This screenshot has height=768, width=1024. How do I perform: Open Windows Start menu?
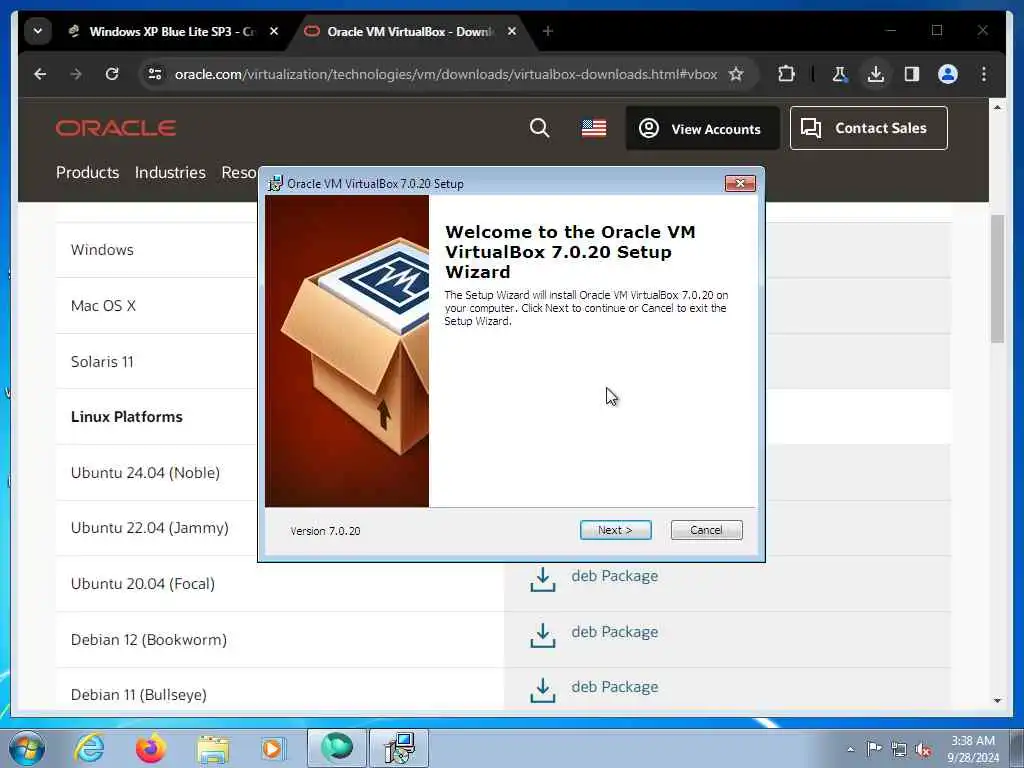coord(27,748)
